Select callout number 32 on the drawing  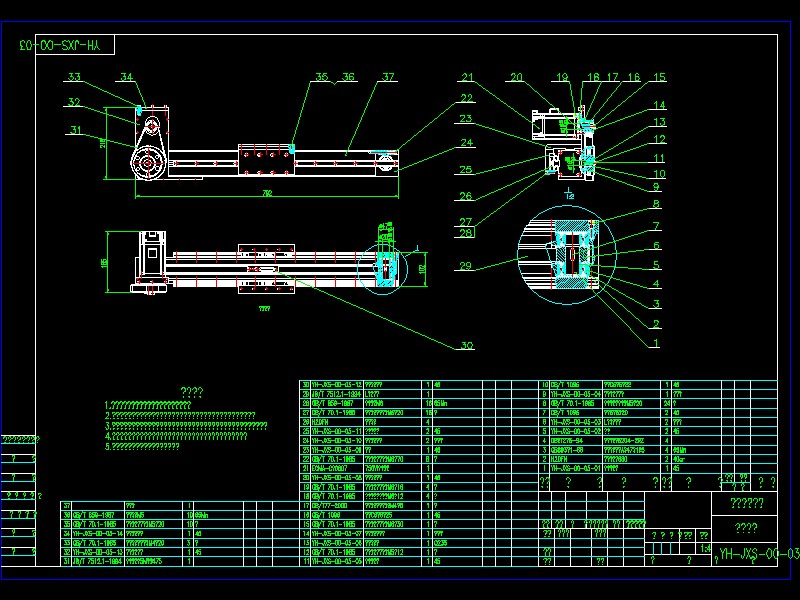[74, 102]
